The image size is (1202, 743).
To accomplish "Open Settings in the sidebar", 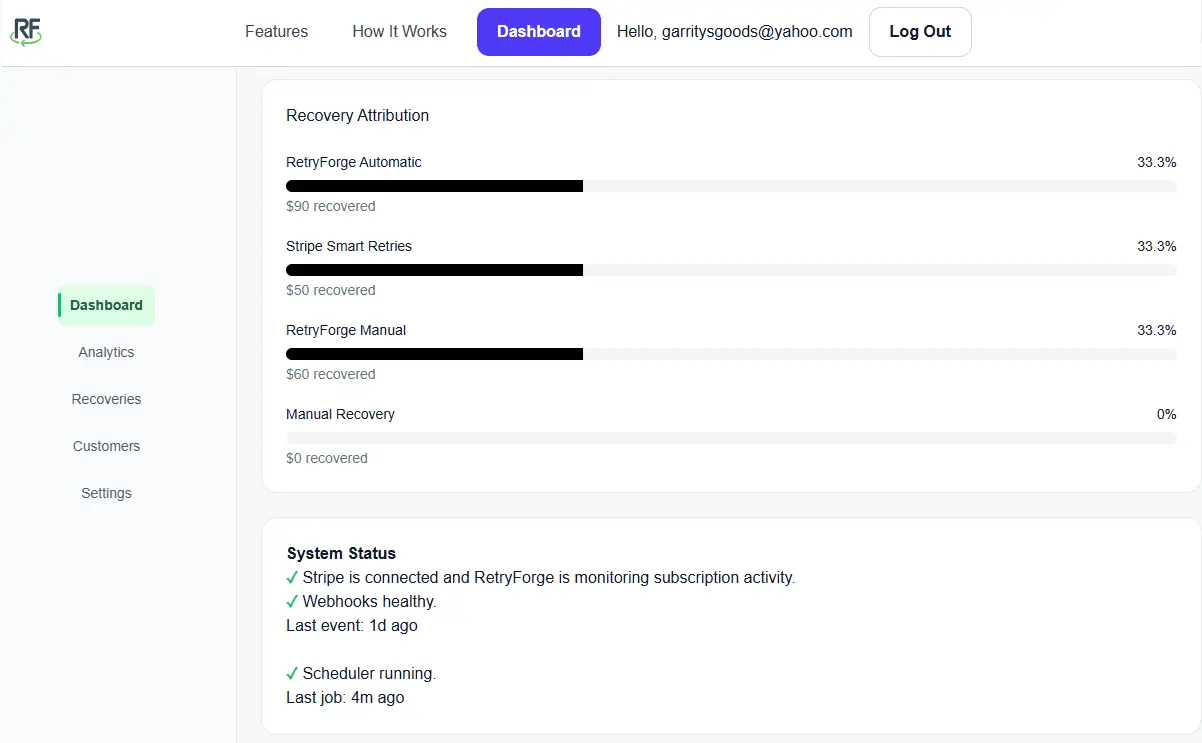I will (106, 493).
